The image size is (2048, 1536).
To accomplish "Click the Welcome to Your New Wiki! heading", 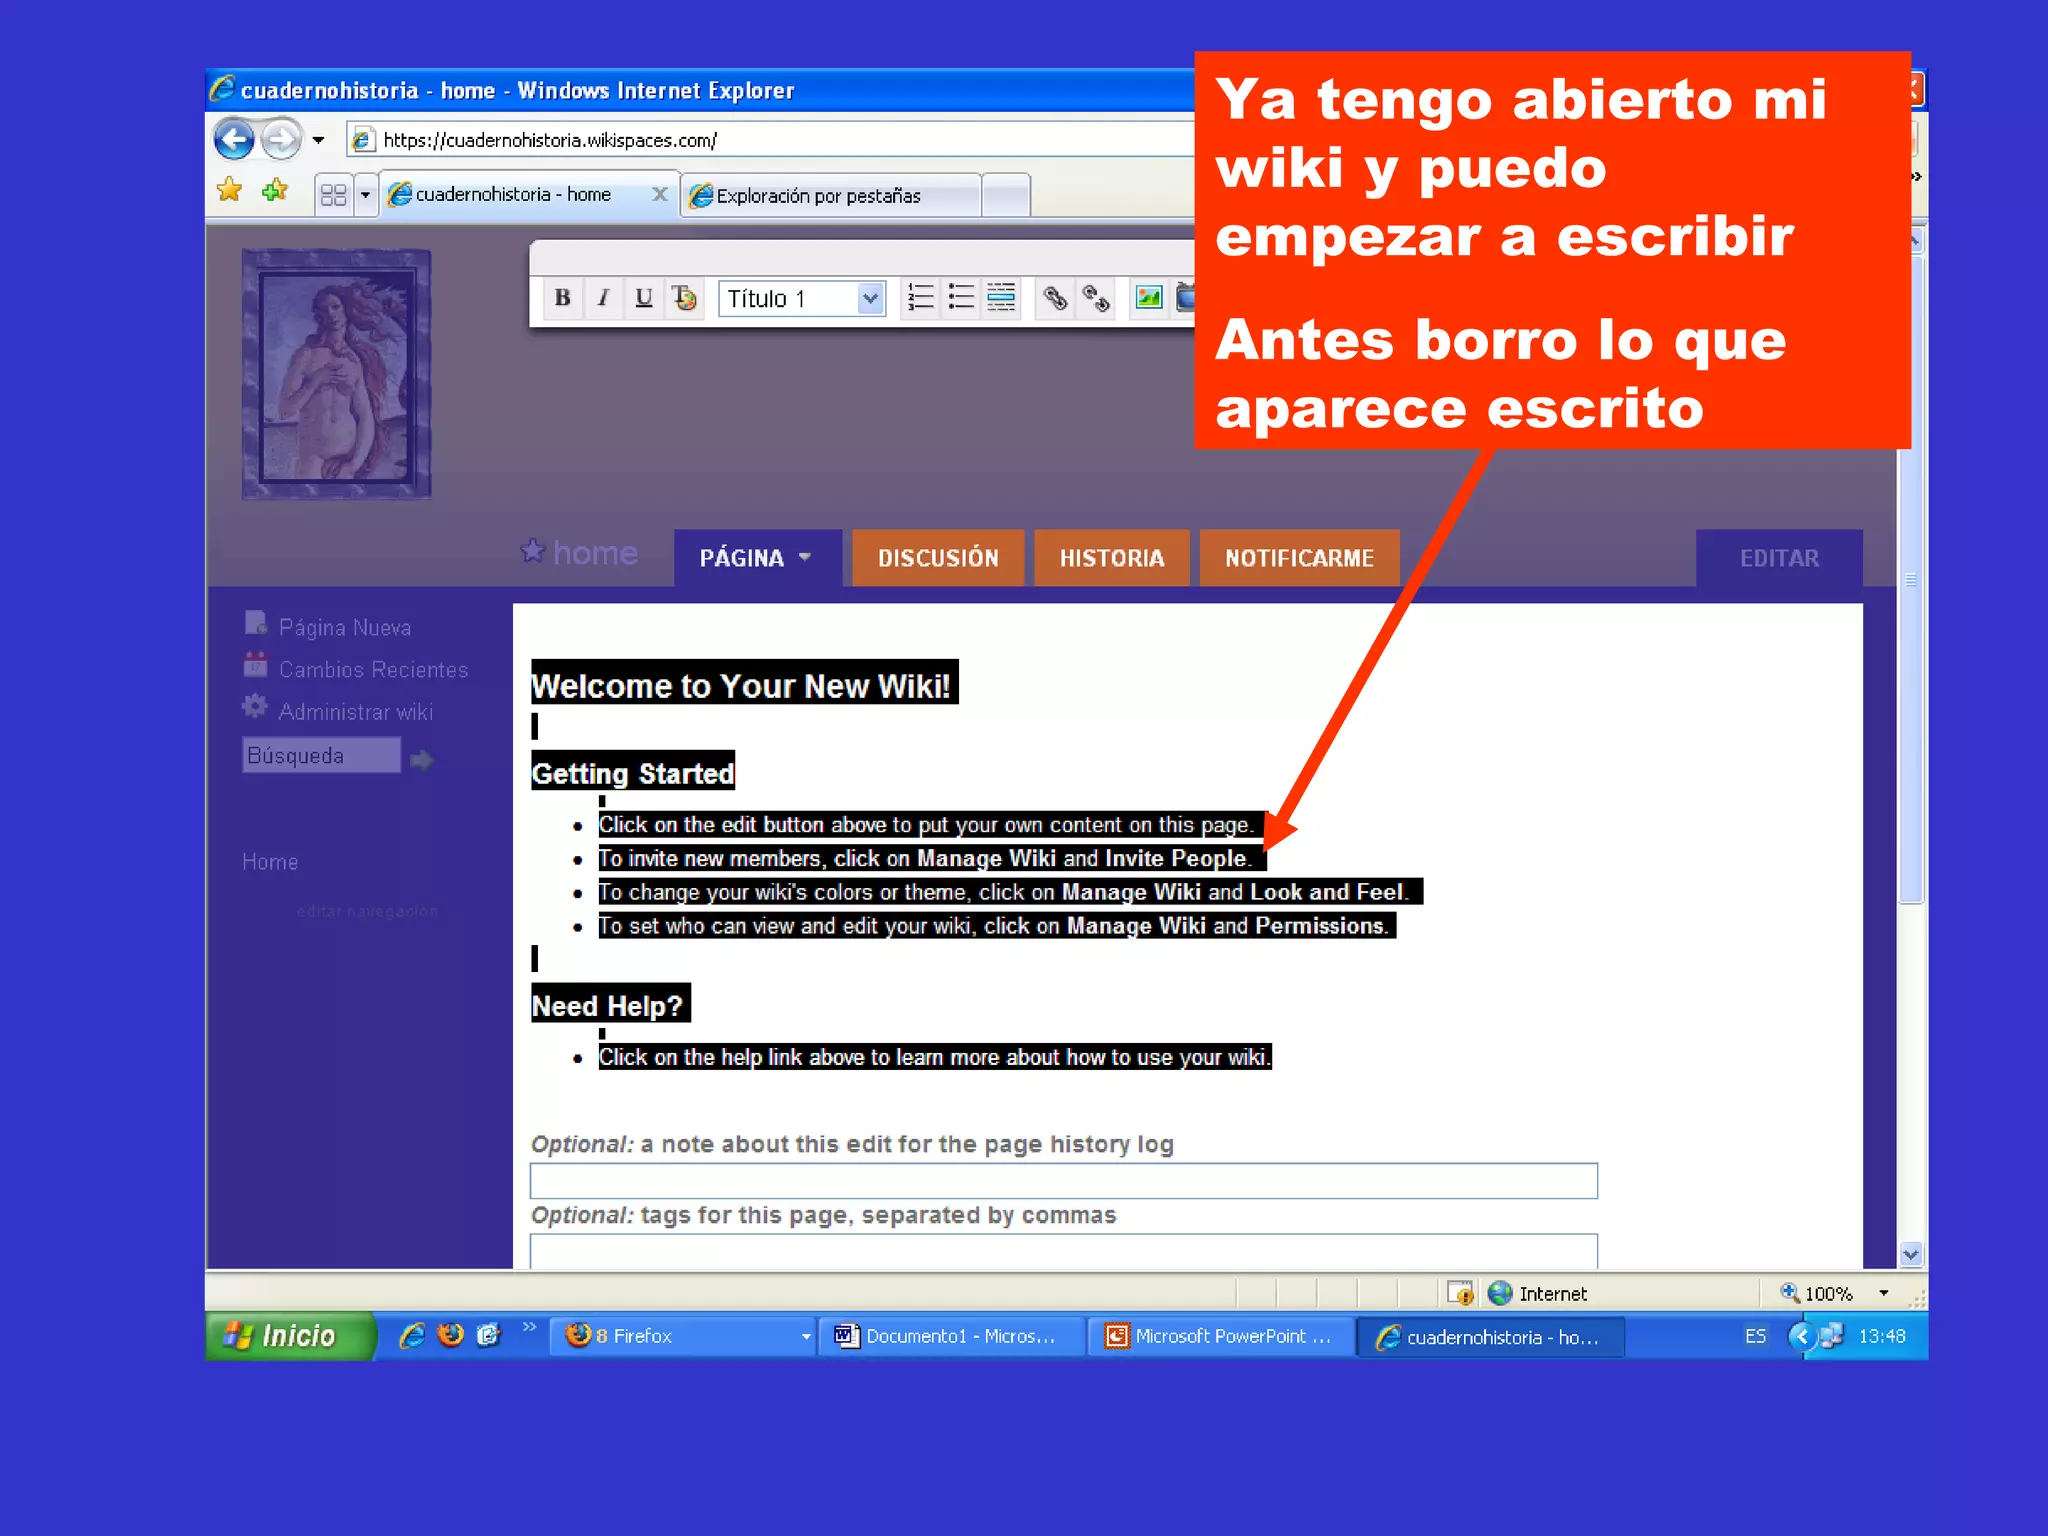I will [744, 685].
